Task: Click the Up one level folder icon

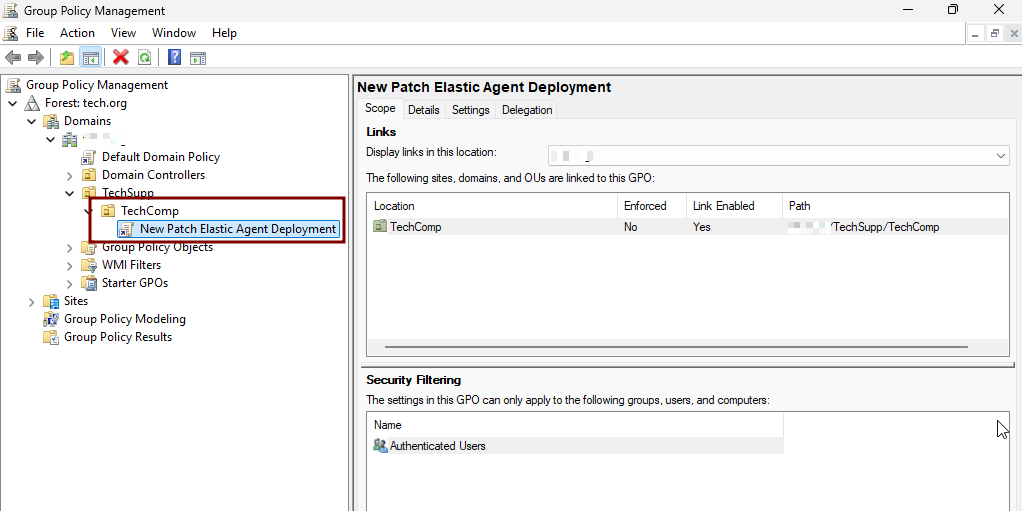Action: click(x=67, y=58)
